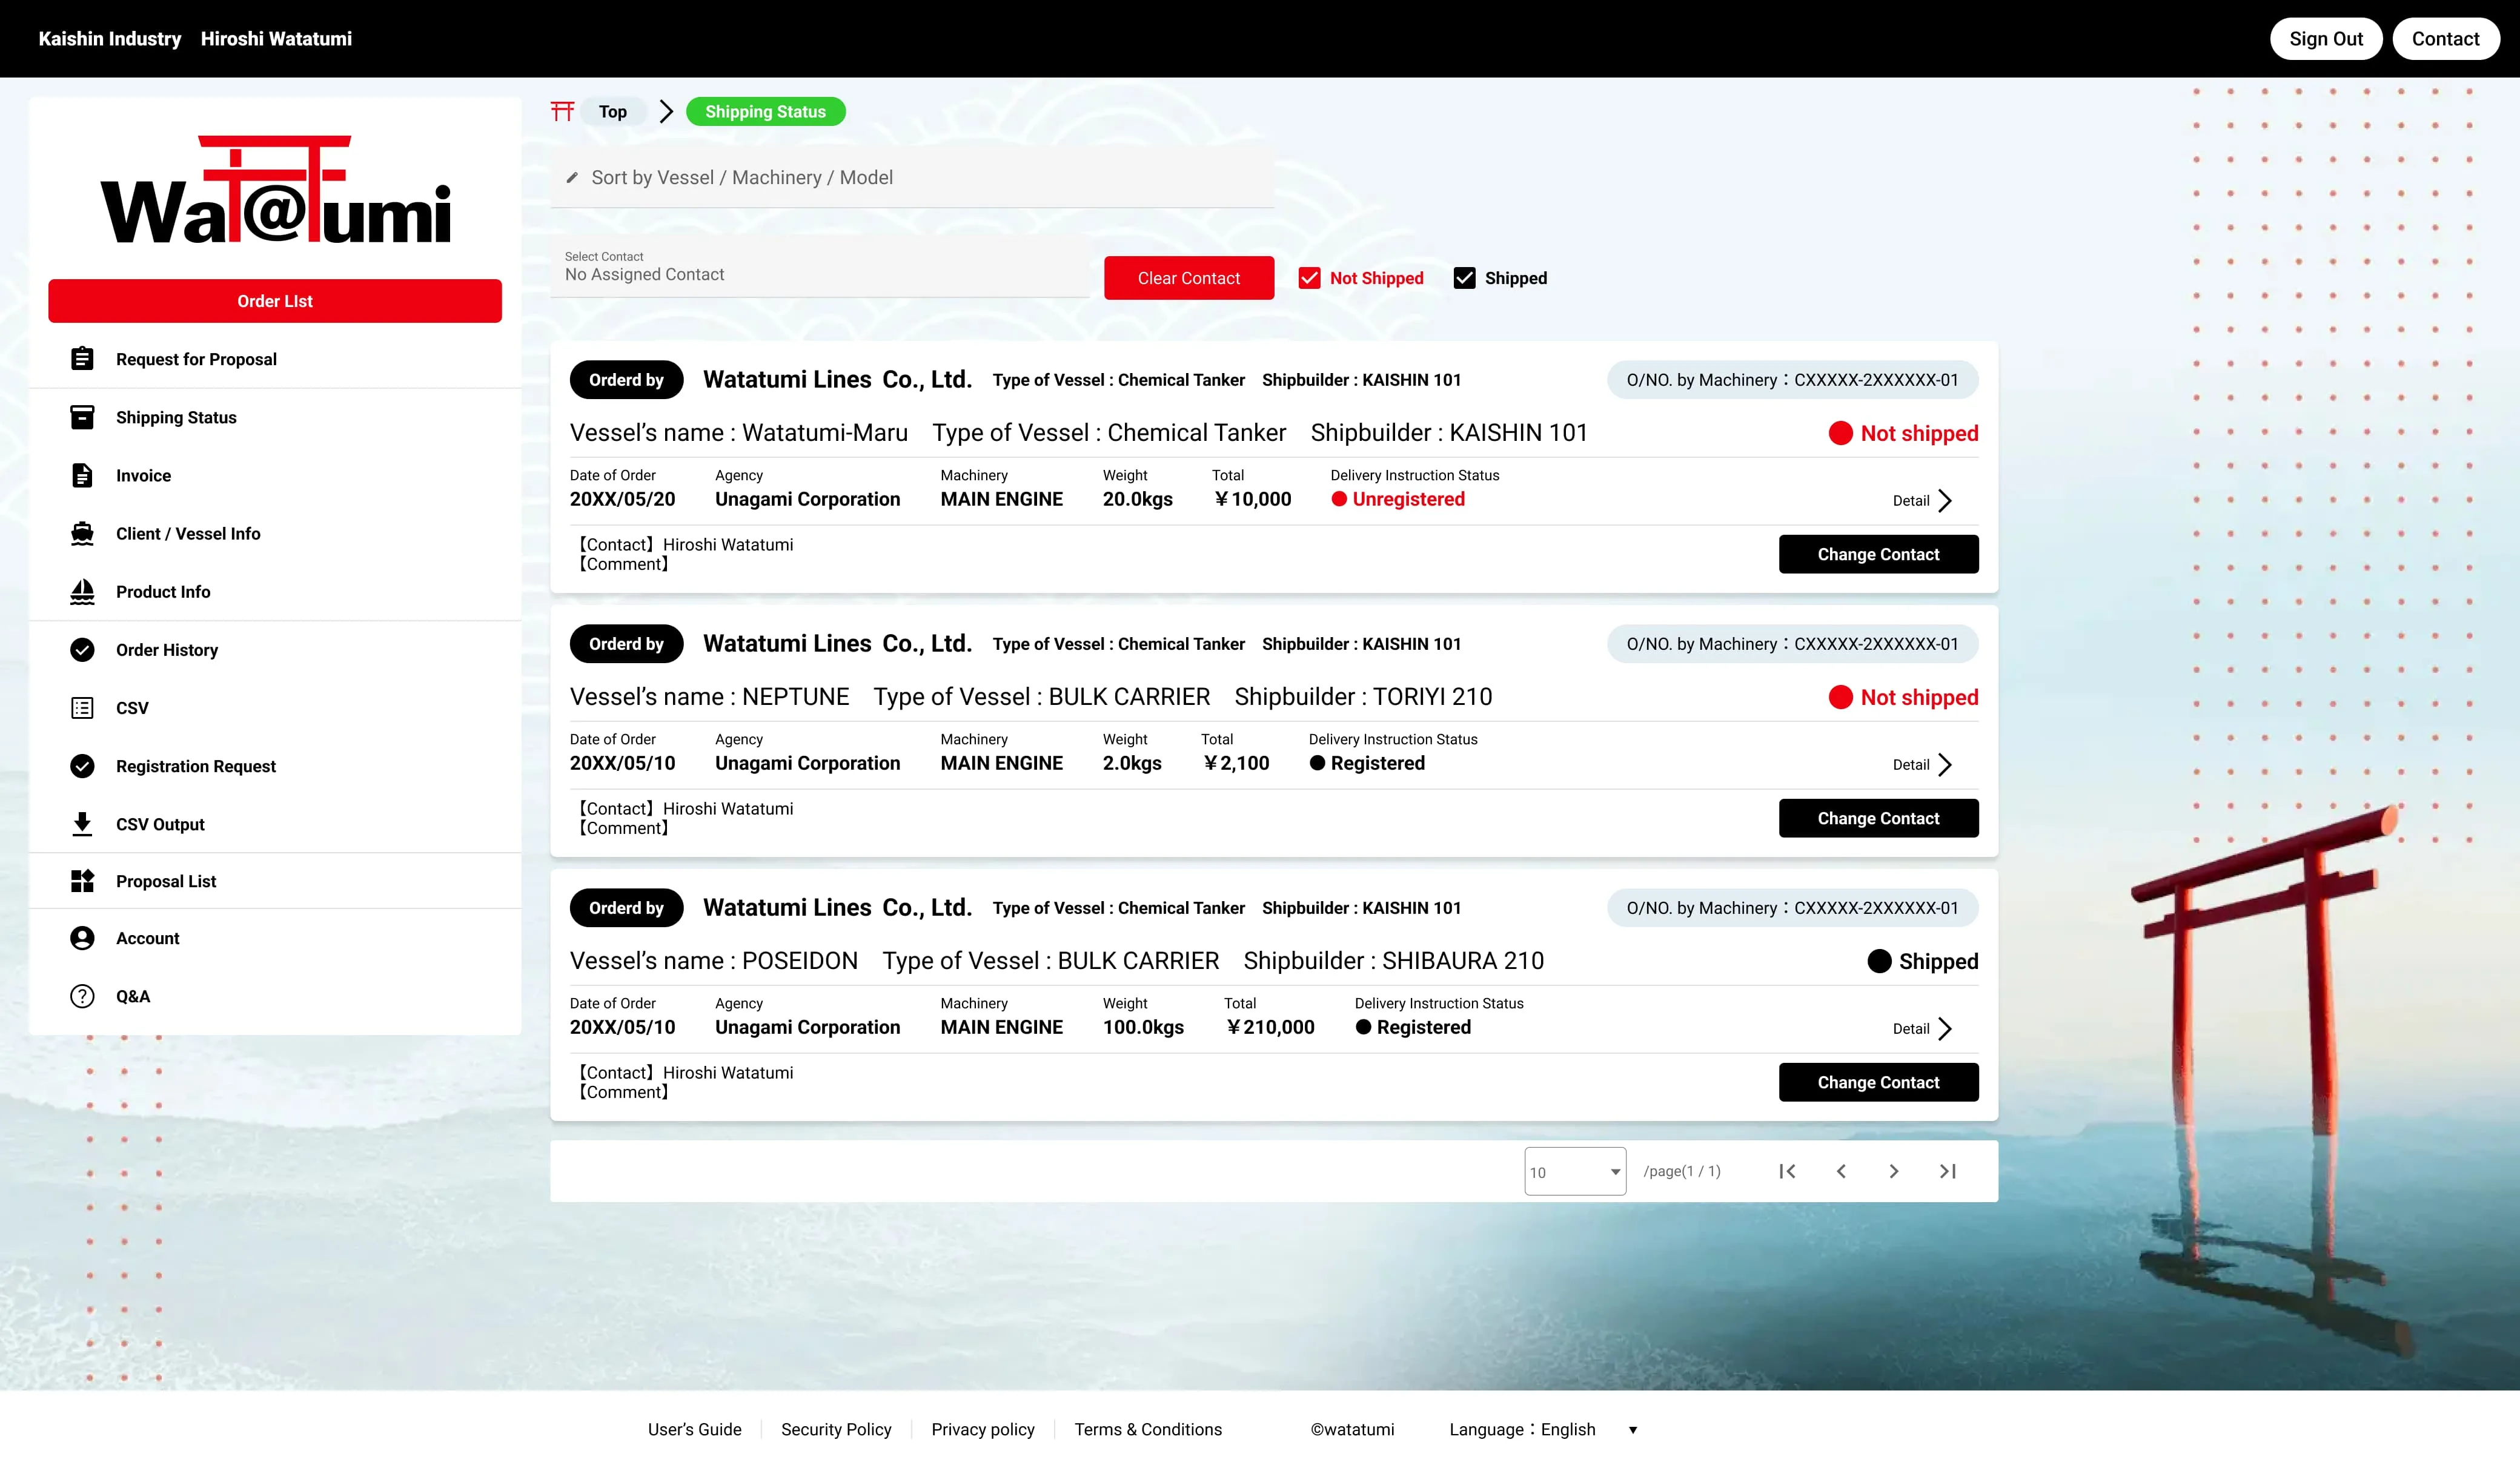Click the Top breadcrumb link
The image size is (2520, 1468).
(x=612, y=111)
